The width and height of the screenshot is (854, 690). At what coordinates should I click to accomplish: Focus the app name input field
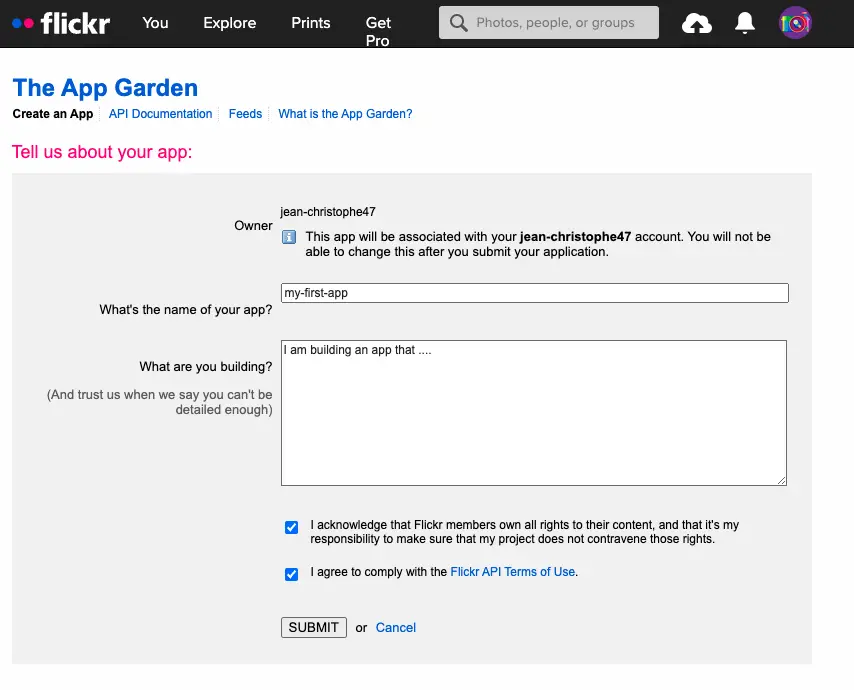(x=535, y=293)
